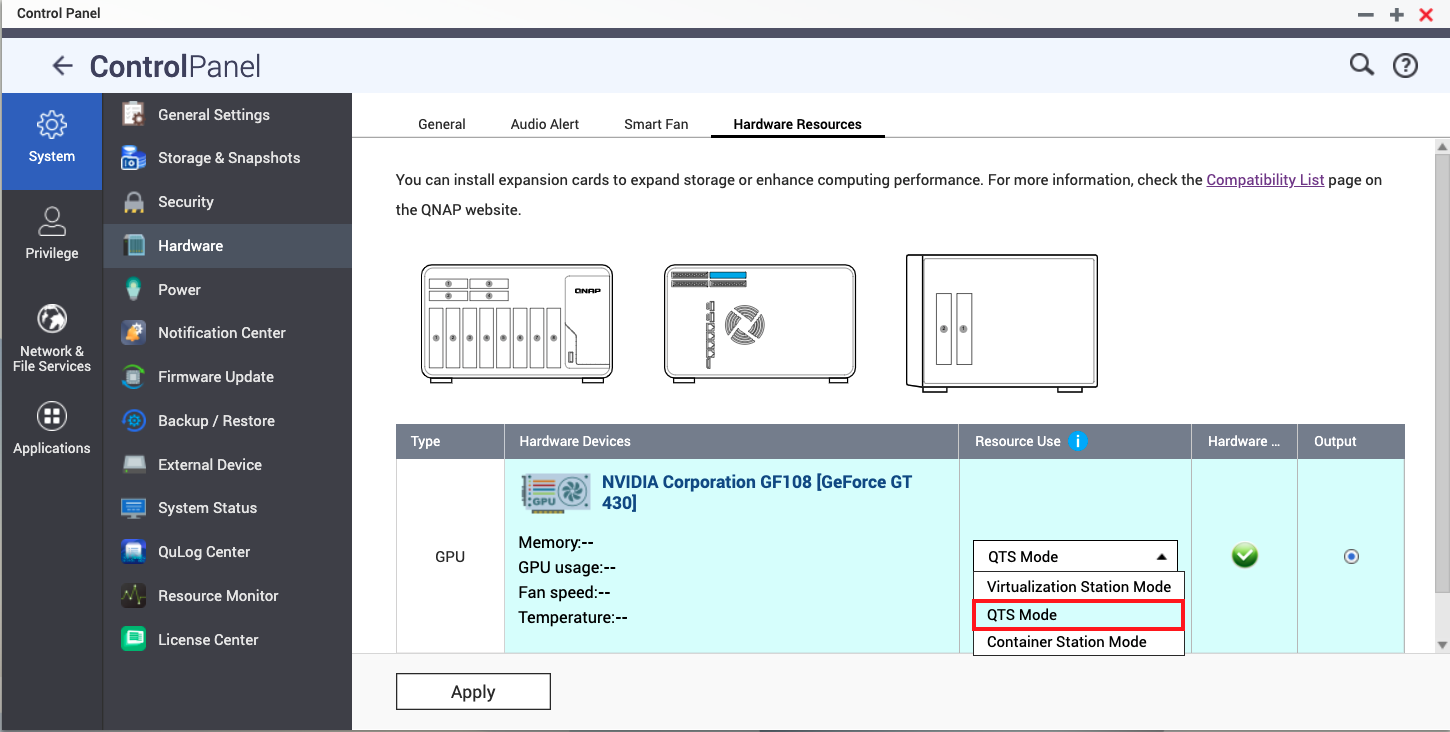The image size is (1450, 732).
Task: Click the green hardware status checkmark
Action: click(x=1245, y=556)
